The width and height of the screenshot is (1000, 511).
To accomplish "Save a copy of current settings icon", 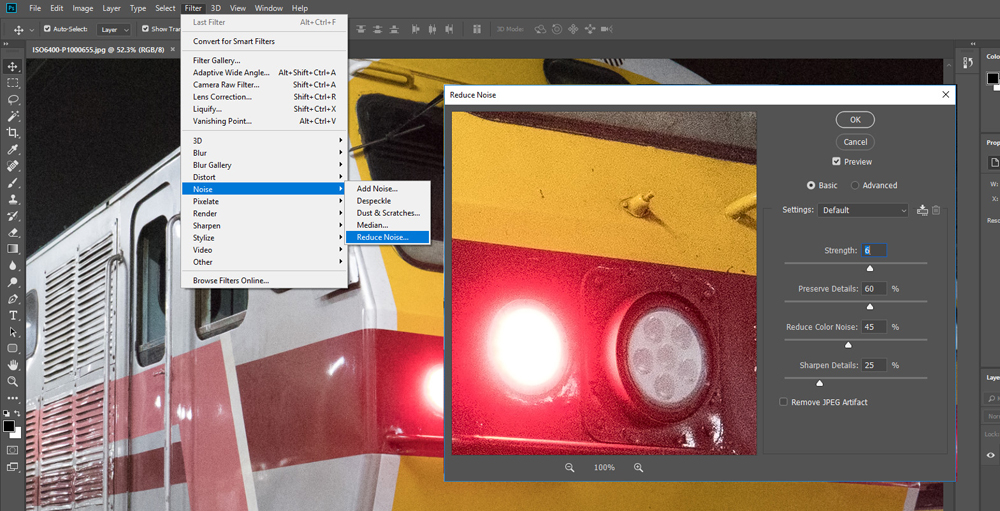I will point(922,210).
